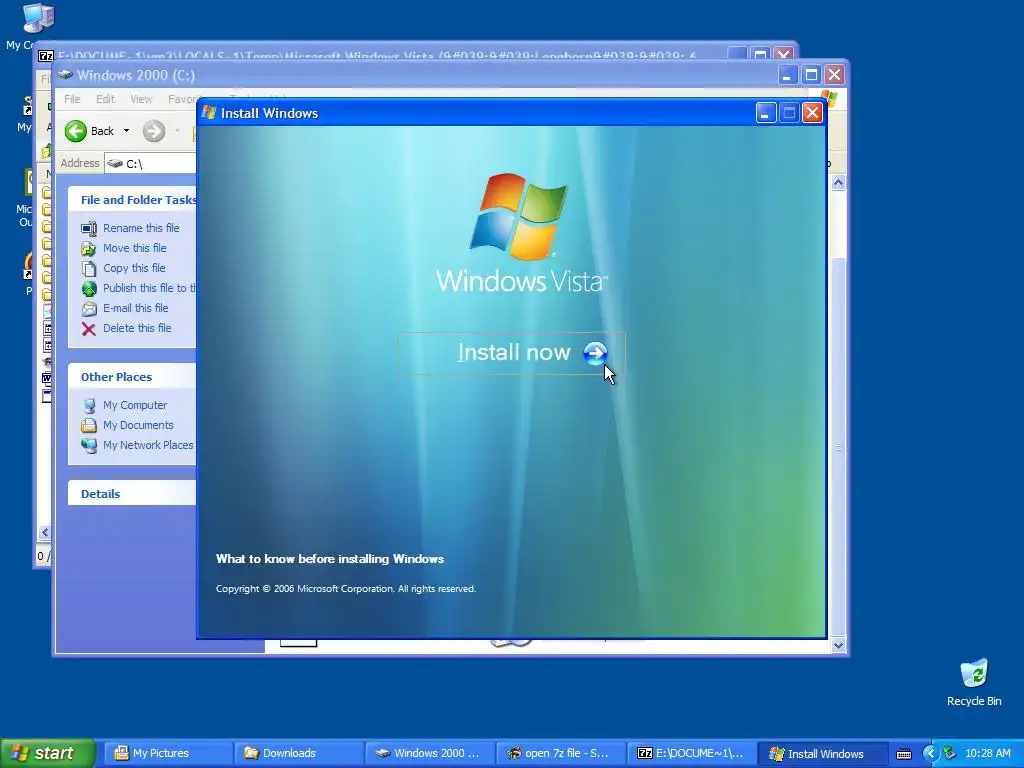
Task: Switch to open 7z file taskbar button
Action: [560, 754]
